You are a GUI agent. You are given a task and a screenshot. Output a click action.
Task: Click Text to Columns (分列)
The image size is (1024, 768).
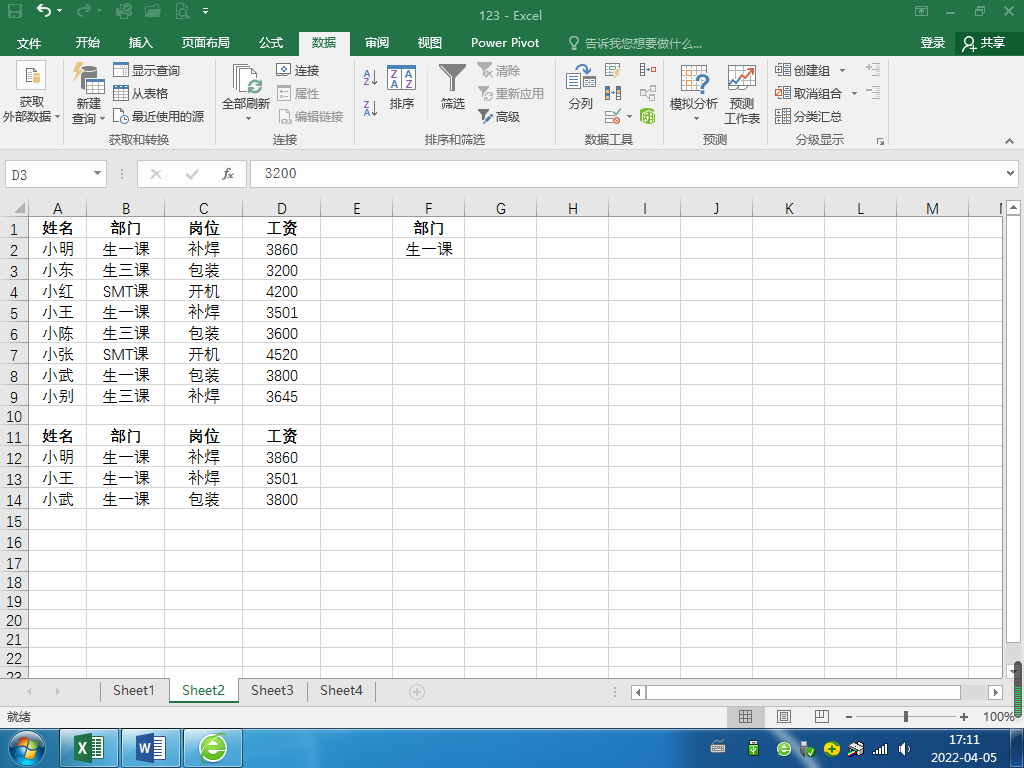[580, 87]
